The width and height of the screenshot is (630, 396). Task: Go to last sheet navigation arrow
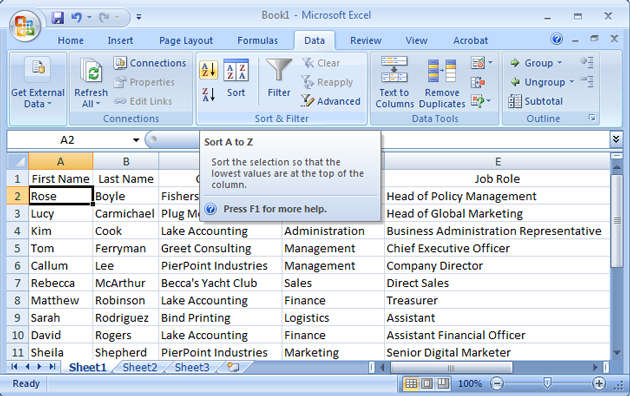[52, 367]
